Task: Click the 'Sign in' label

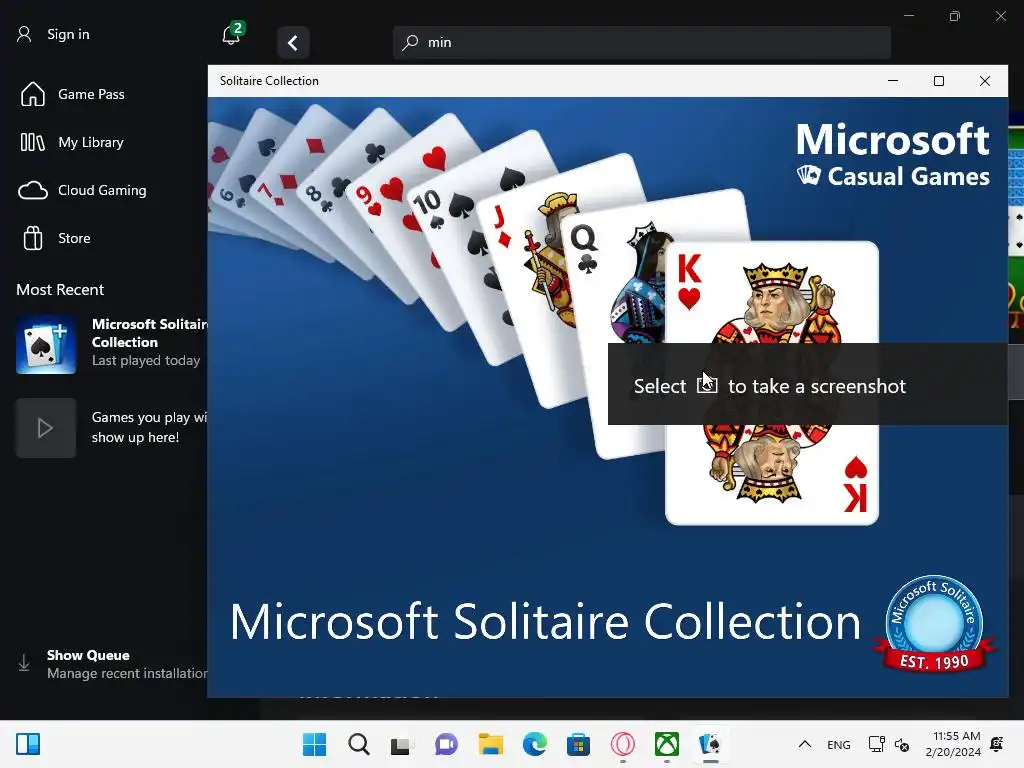Action: coord(69,34)
